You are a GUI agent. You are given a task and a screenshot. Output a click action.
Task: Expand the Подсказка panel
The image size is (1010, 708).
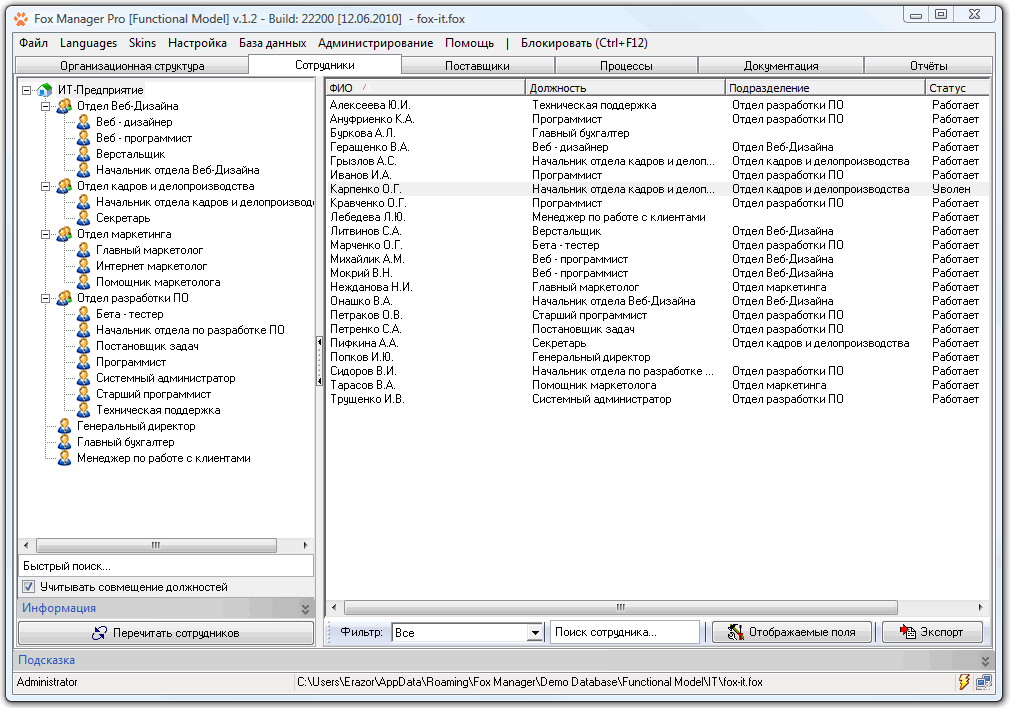[985, 661]
